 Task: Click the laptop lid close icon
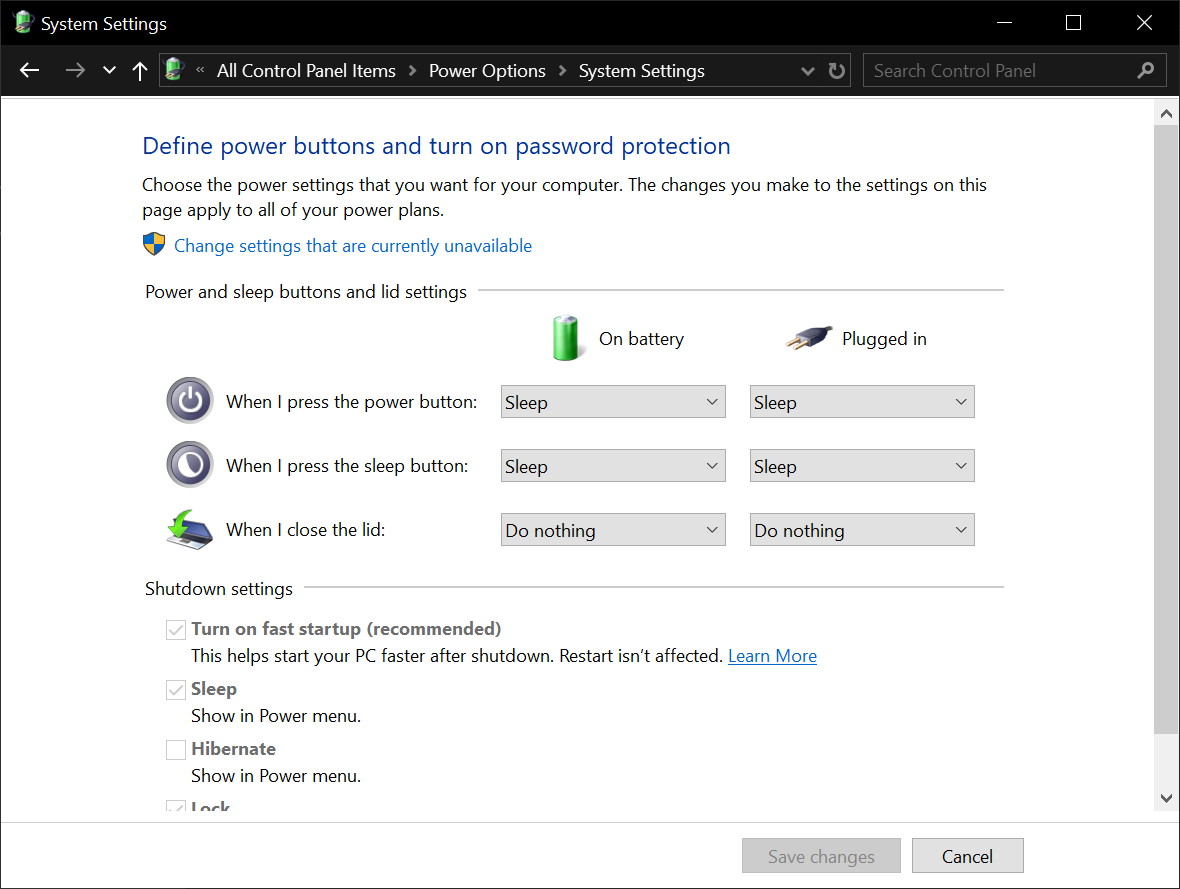190,529
